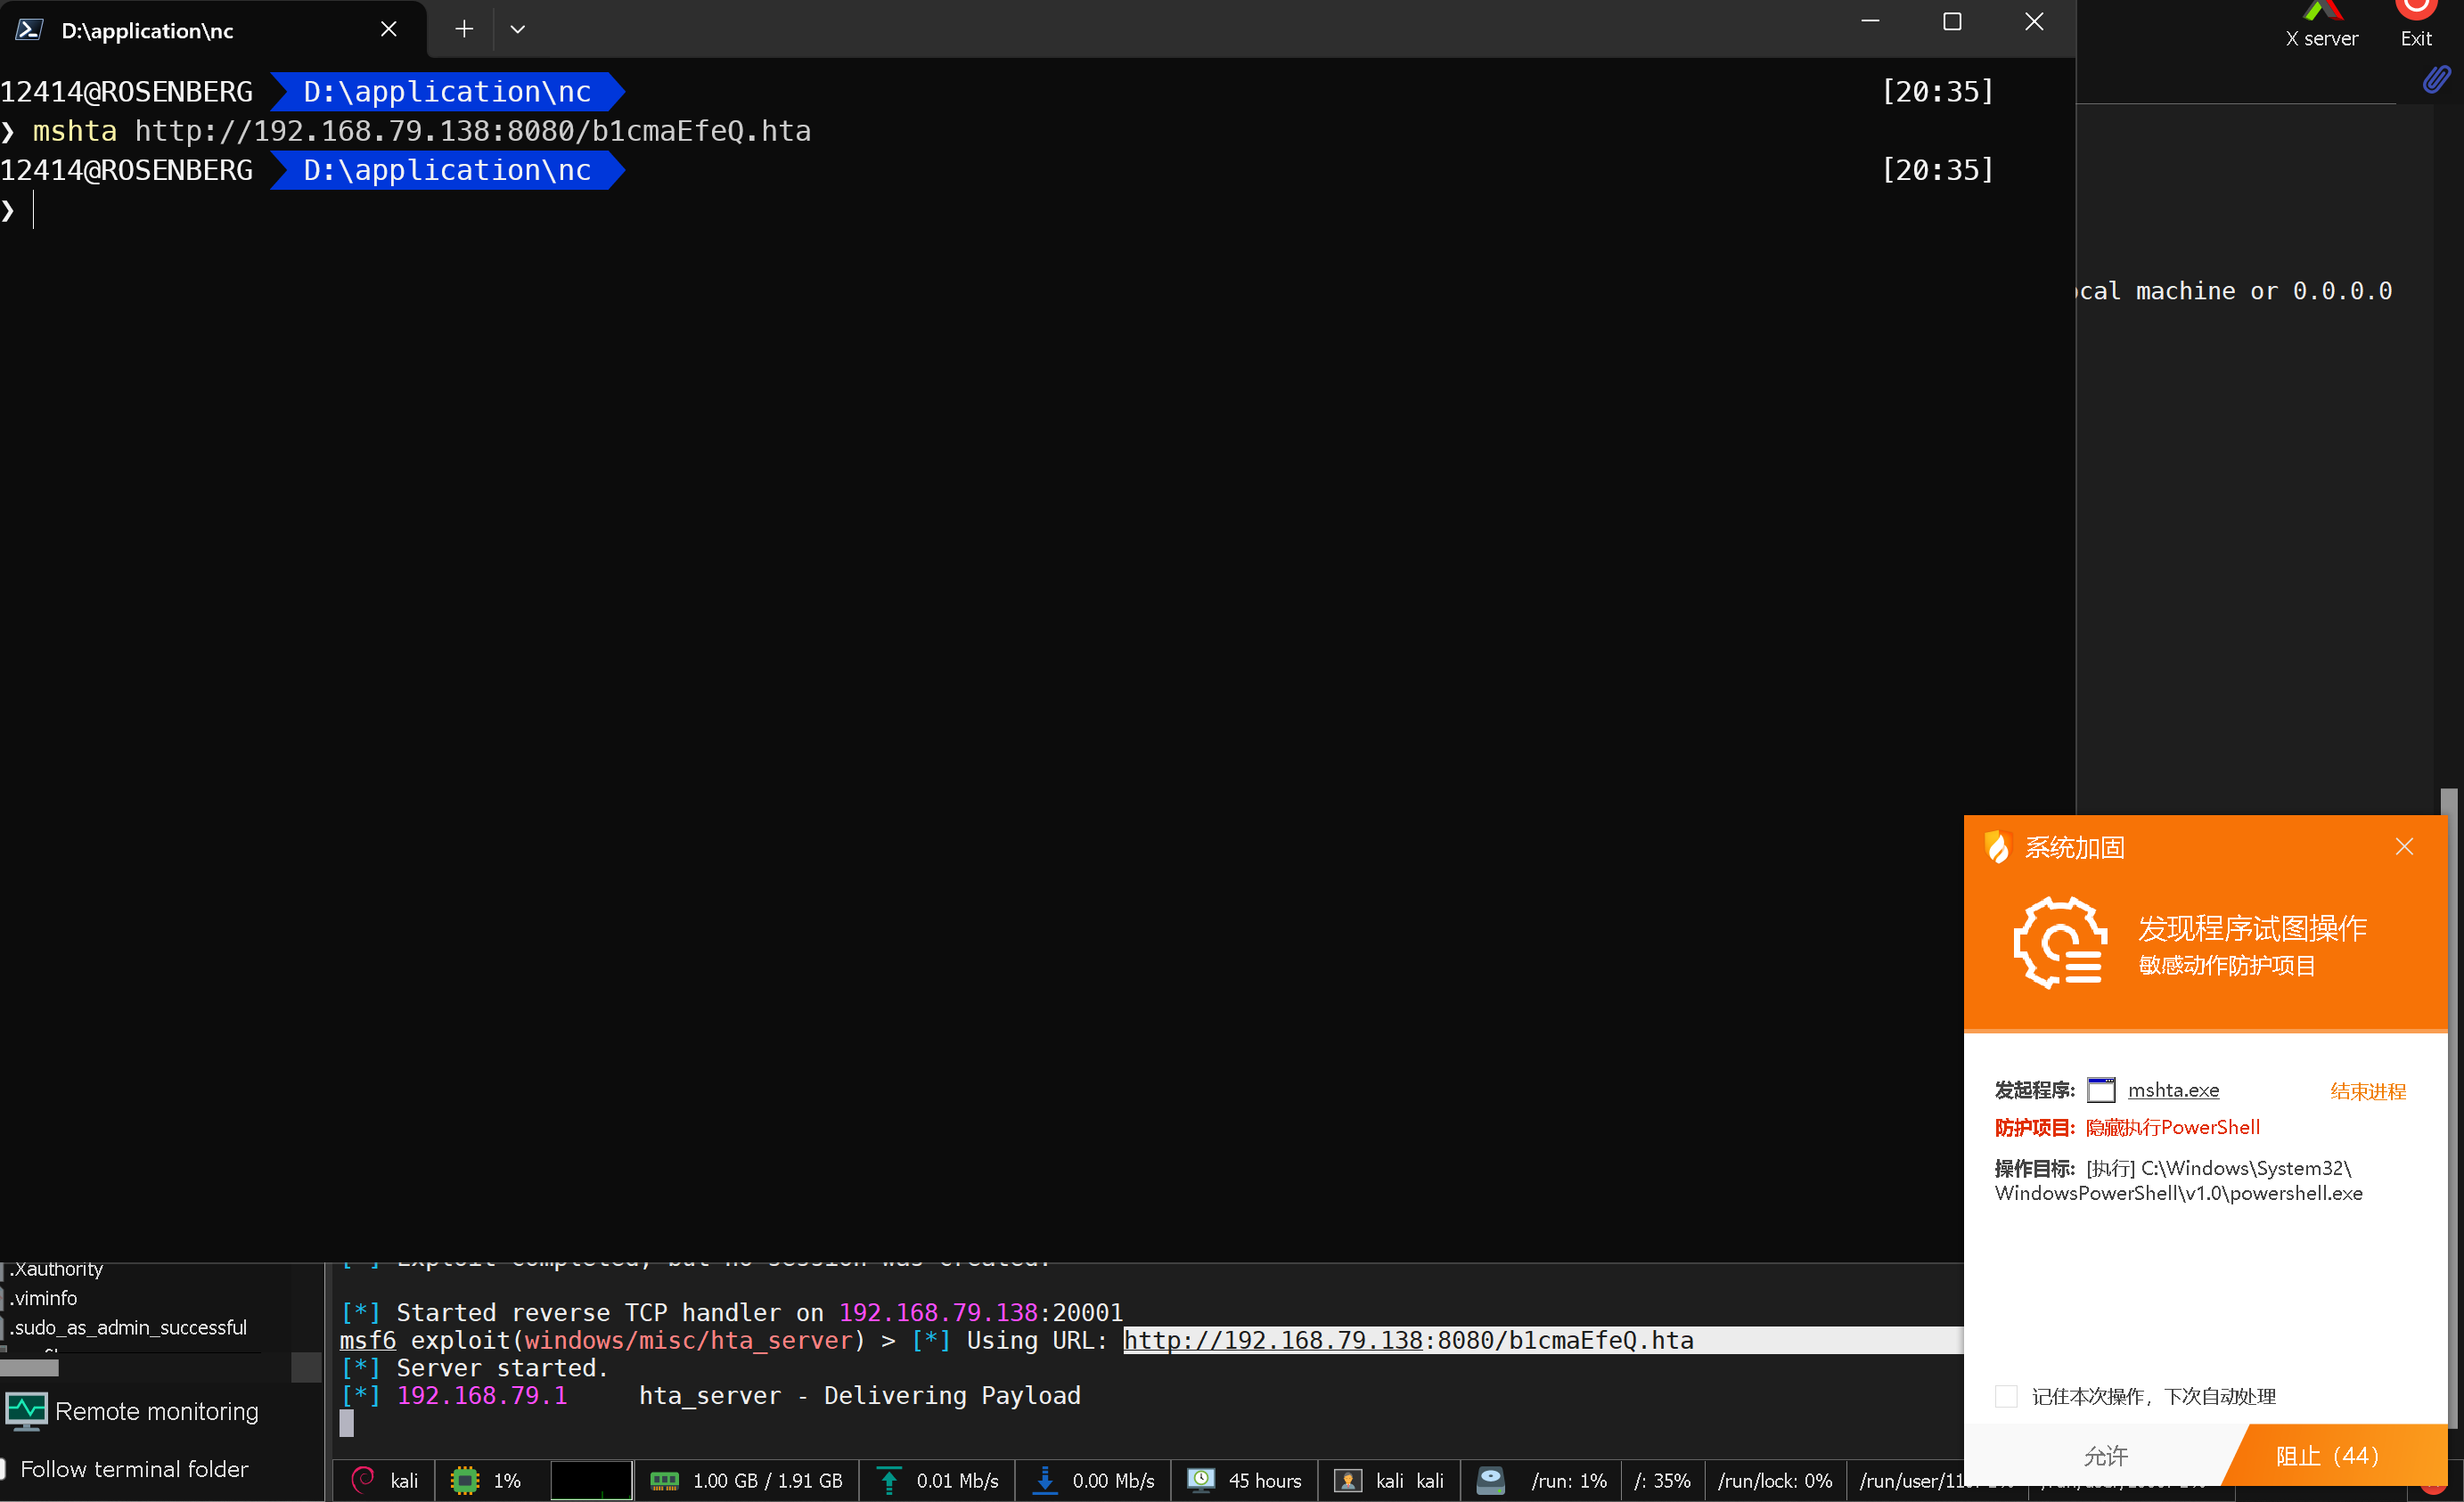Screen dimensions: 2464x1502
Task: Click the uptime clock icon
Action: point(1201,1480)
